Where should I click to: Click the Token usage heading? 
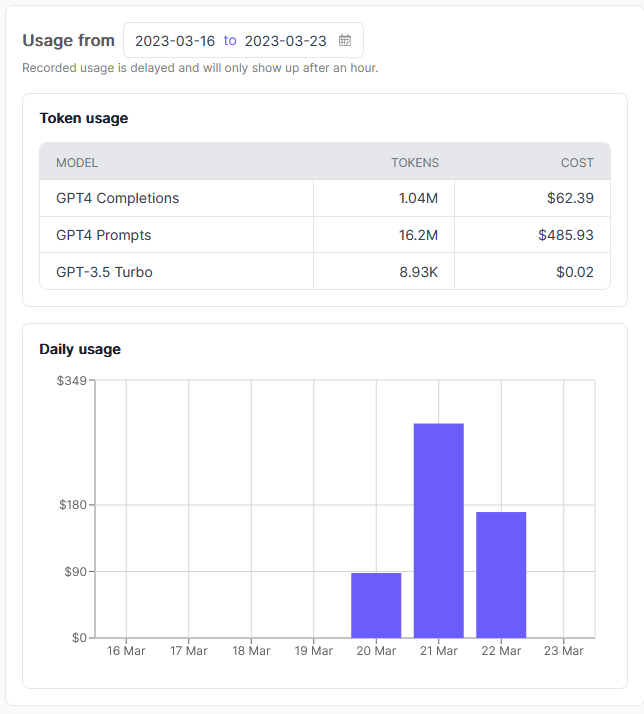tap(84, 118)
